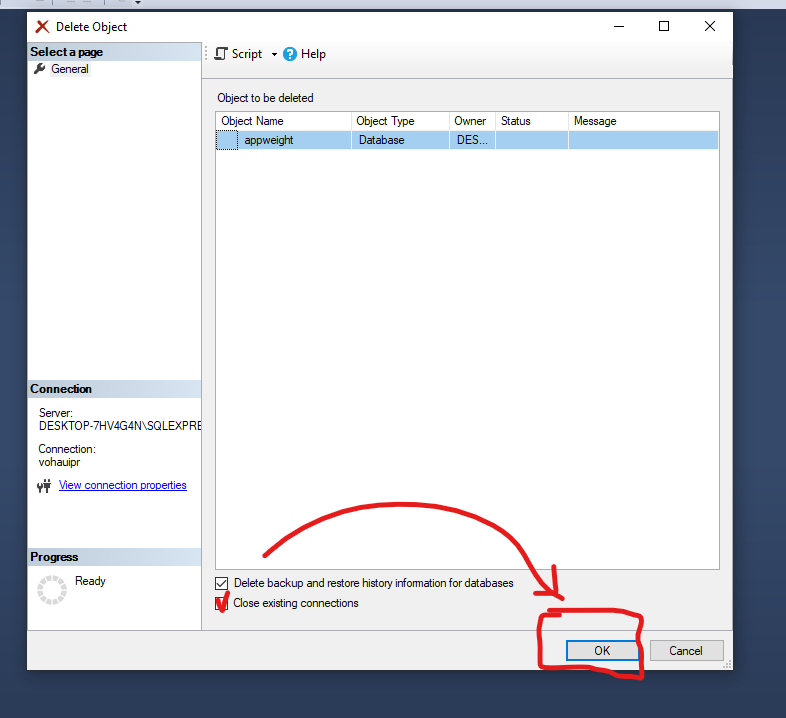Click the Status column header
The height and width of the screenshot is (718, 786).
[532, 121]
